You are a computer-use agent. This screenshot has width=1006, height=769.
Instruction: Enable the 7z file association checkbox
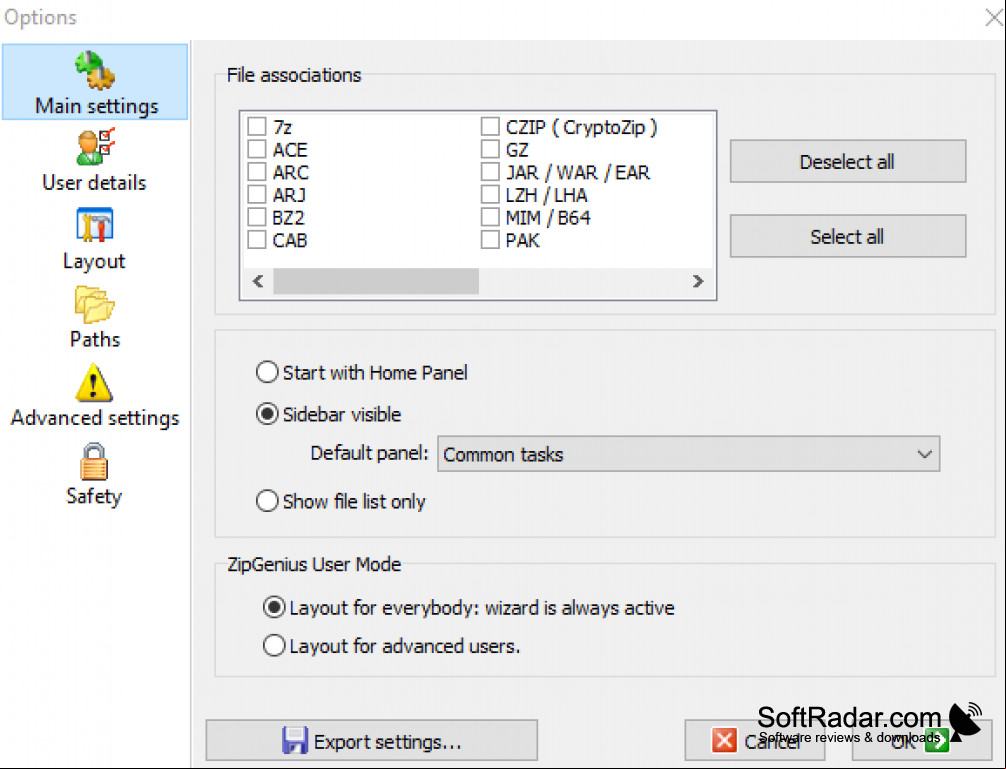[257, 126]
